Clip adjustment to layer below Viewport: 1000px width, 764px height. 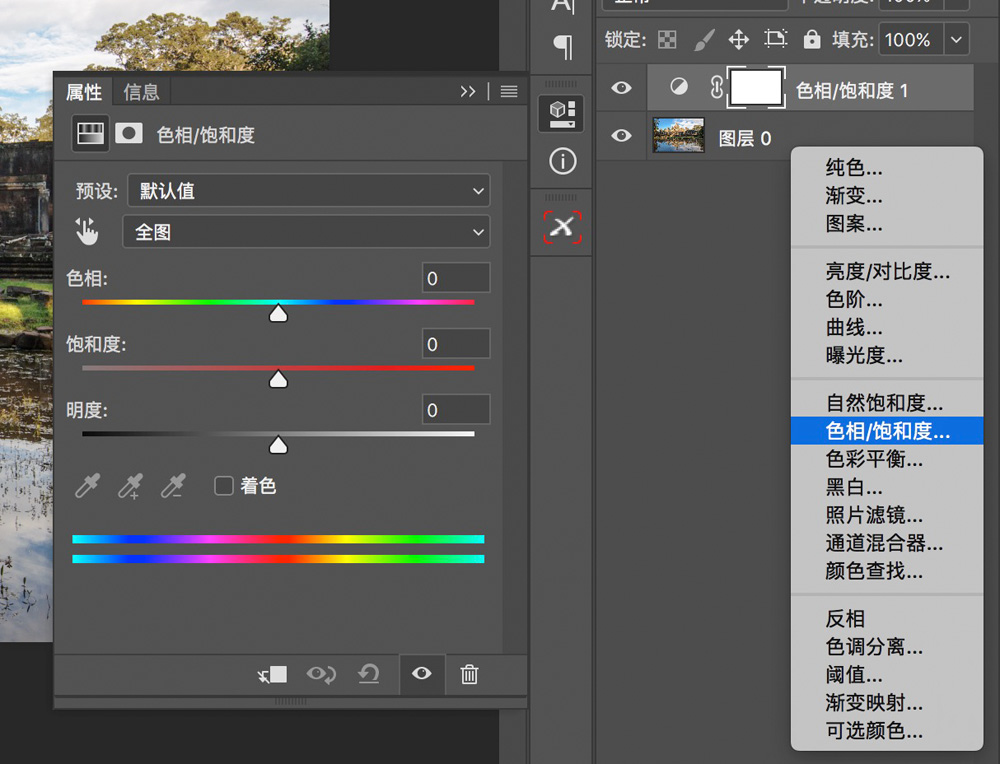click(272, 674)
